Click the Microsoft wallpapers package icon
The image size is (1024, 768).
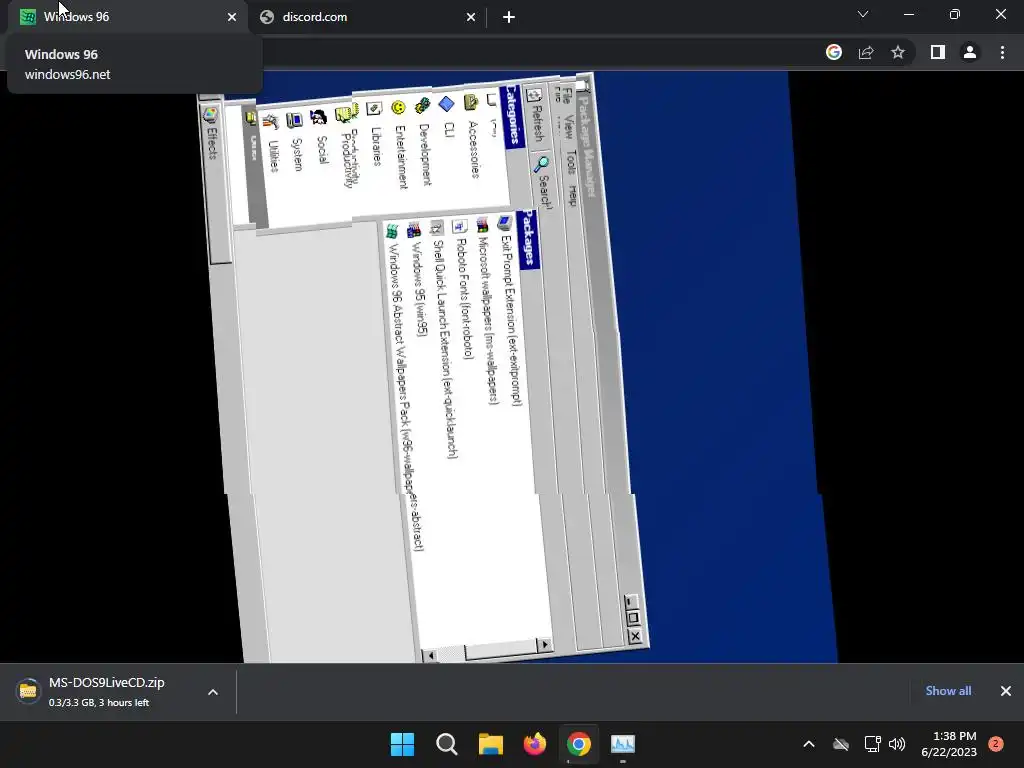click(483, 225)
